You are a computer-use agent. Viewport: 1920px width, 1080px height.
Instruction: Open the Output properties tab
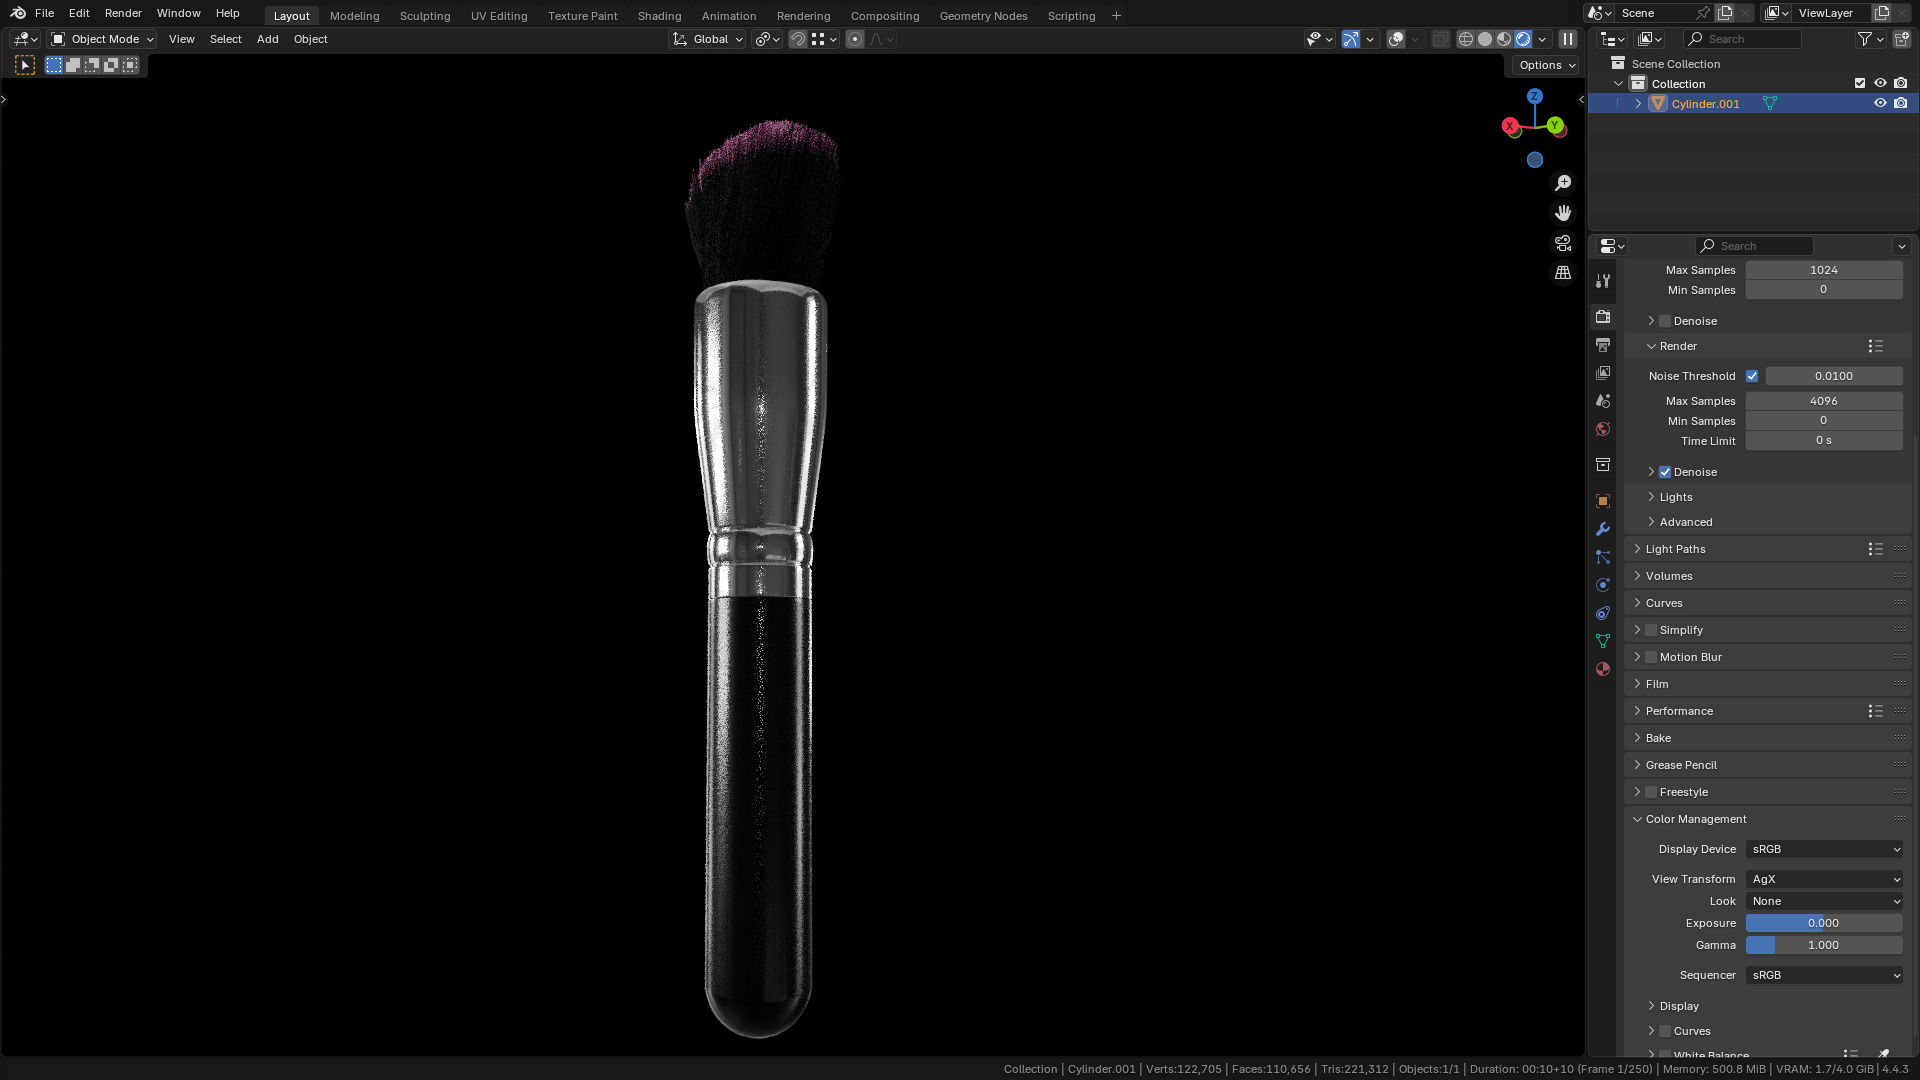click(1603, 344)
